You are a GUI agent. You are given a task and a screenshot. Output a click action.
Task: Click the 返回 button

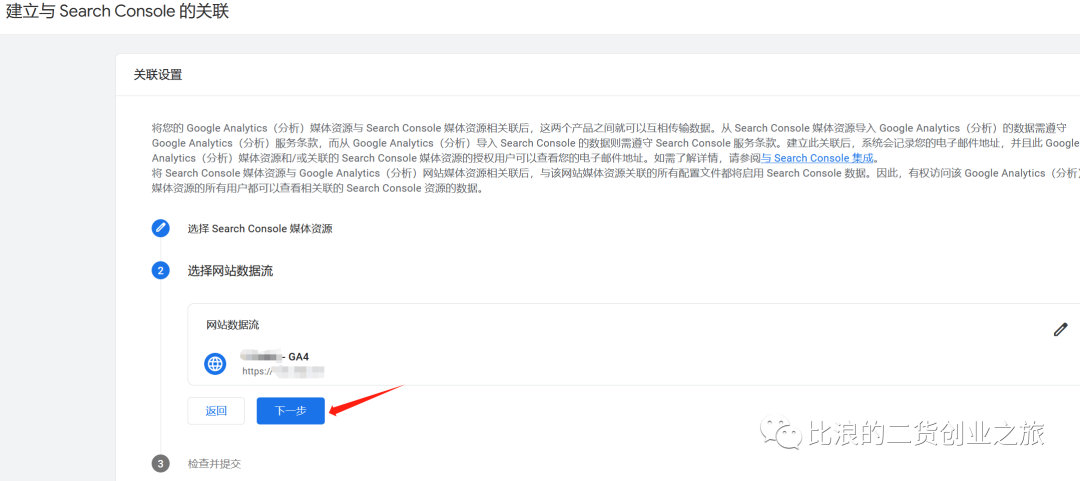click(x=216, y=411)
